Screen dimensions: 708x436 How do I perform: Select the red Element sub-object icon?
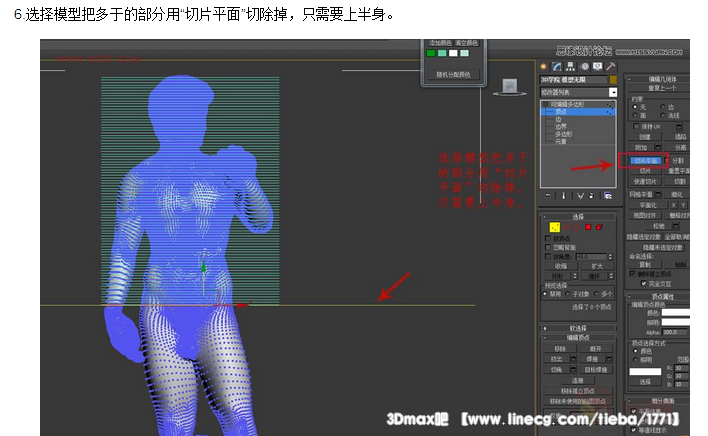pos(600,228)
